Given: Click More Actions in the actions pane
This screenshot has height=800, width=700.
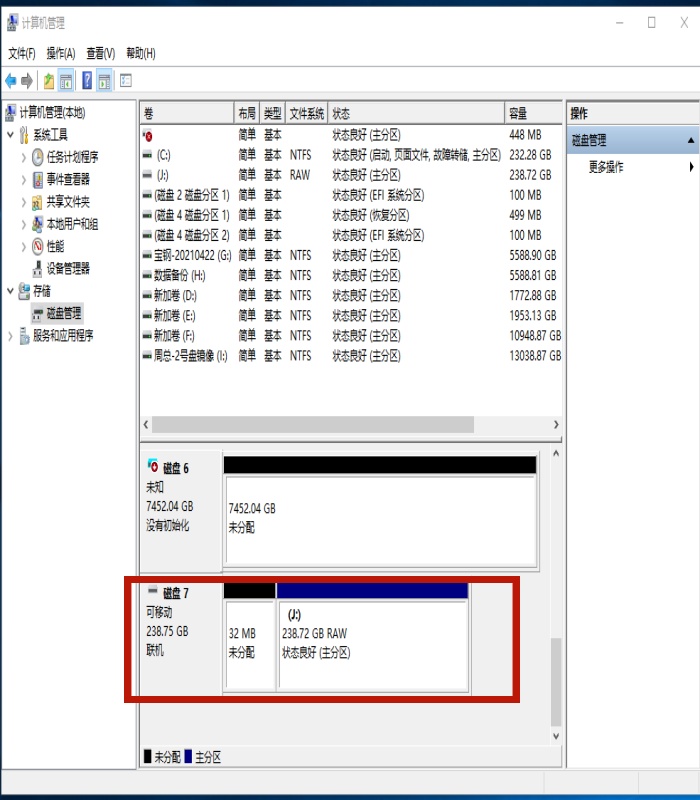Looking at the screenshot, I should pyautogui.click(x=606, y=167).
